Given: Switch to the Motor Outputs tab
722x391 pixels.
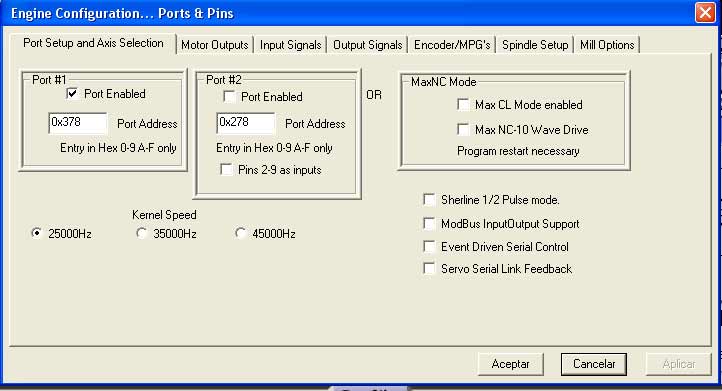Looking at the screenshot, I should coord(215,45).
